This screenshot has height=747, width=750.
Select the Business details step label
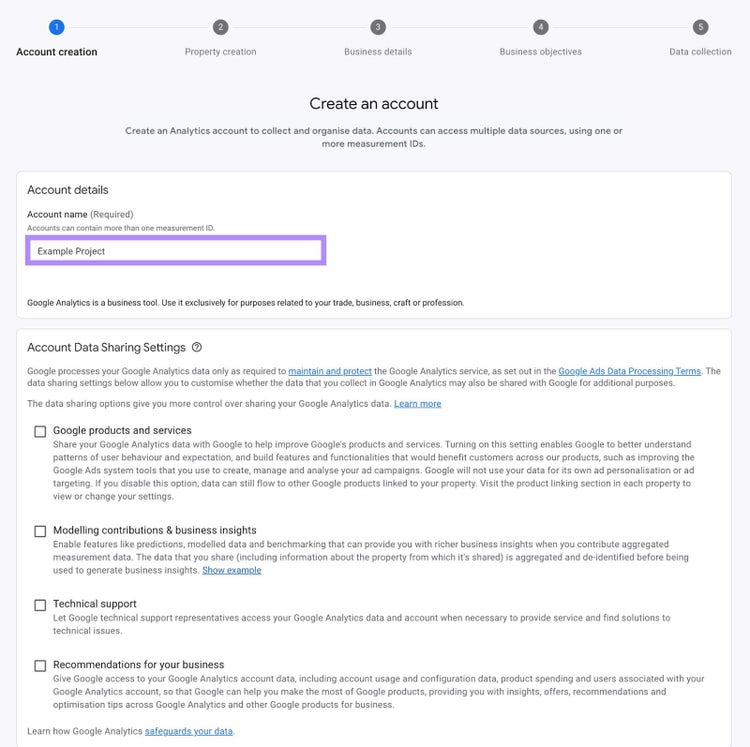pyautogui.click(x=378, y=52)
